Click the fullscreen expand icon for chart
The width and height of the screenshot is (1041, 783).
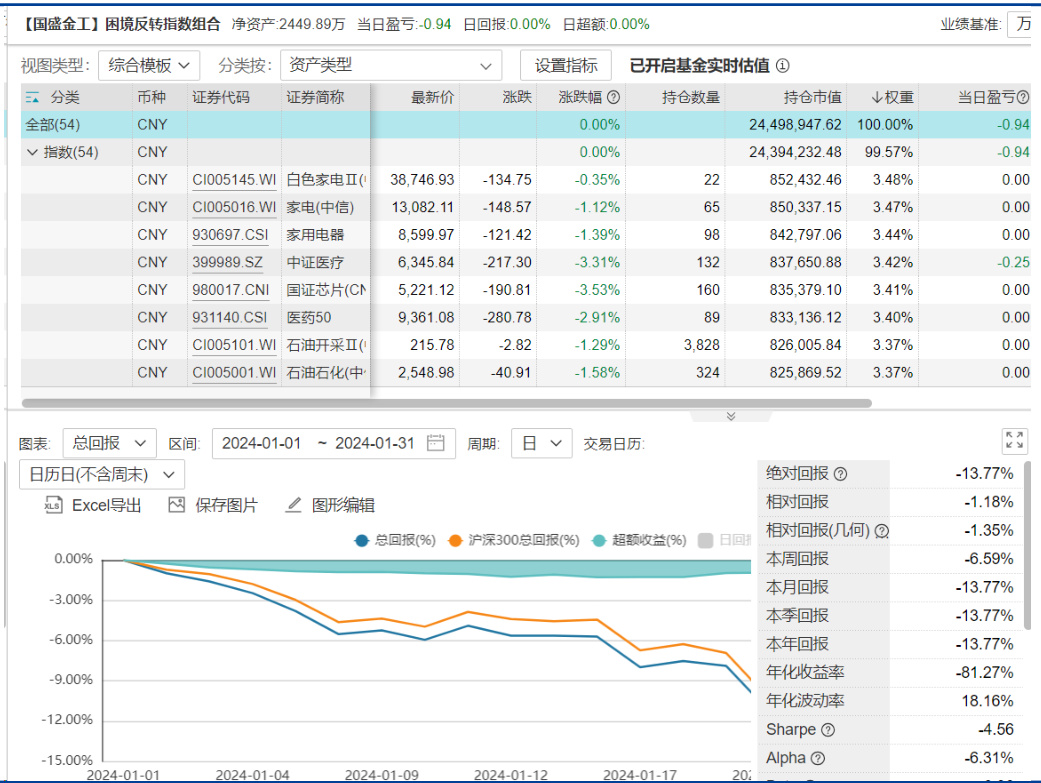[1014, 441]
